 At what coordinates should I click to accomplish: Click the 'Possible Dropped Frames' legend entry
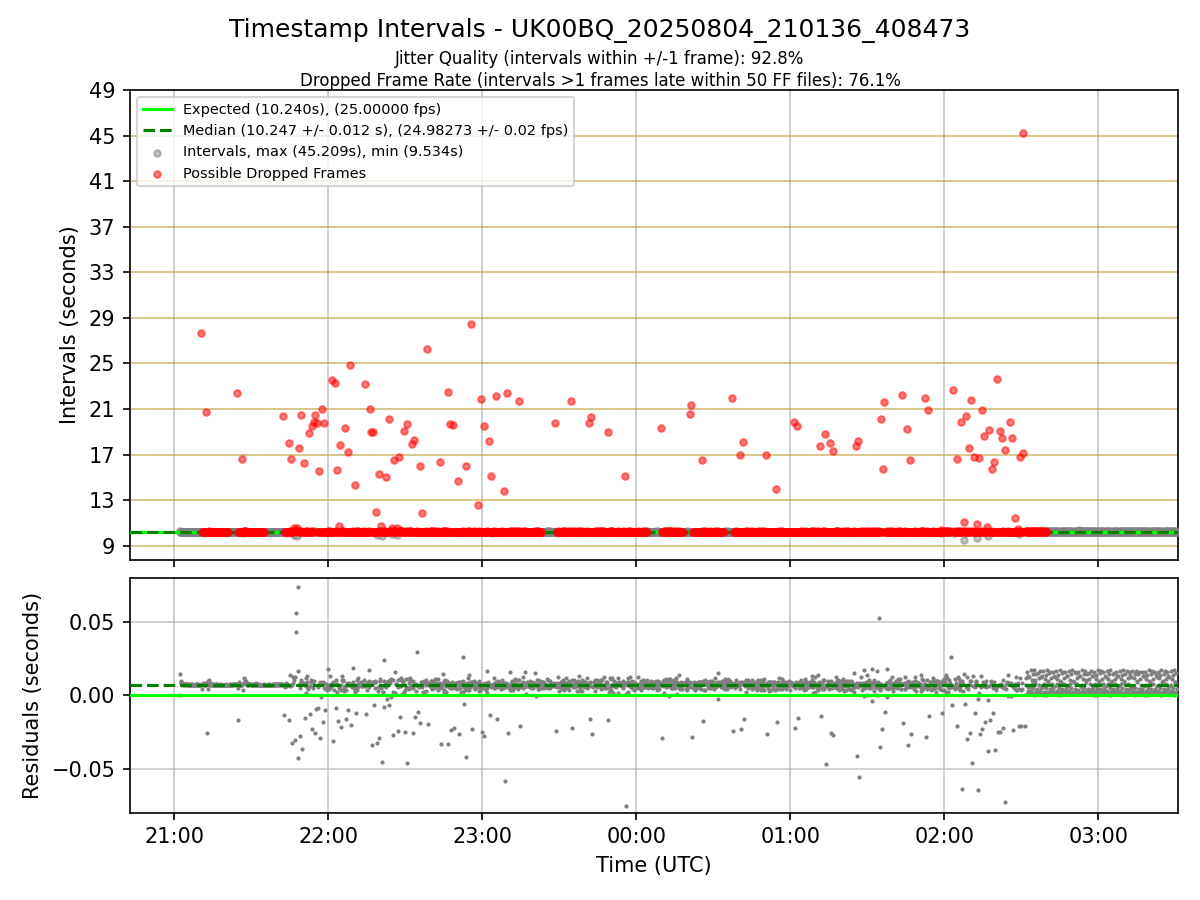pos(274,173)
